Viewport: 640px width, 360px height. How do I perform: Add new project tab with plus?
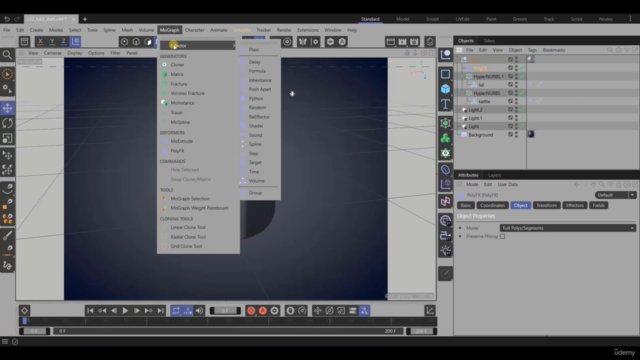pyautogui.click(x=85, y=19)
